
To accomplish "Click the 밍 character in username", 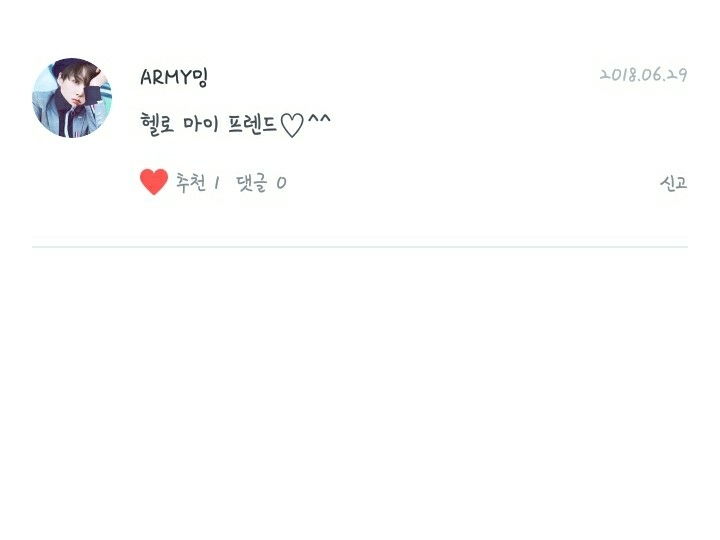I will [200, 78].
